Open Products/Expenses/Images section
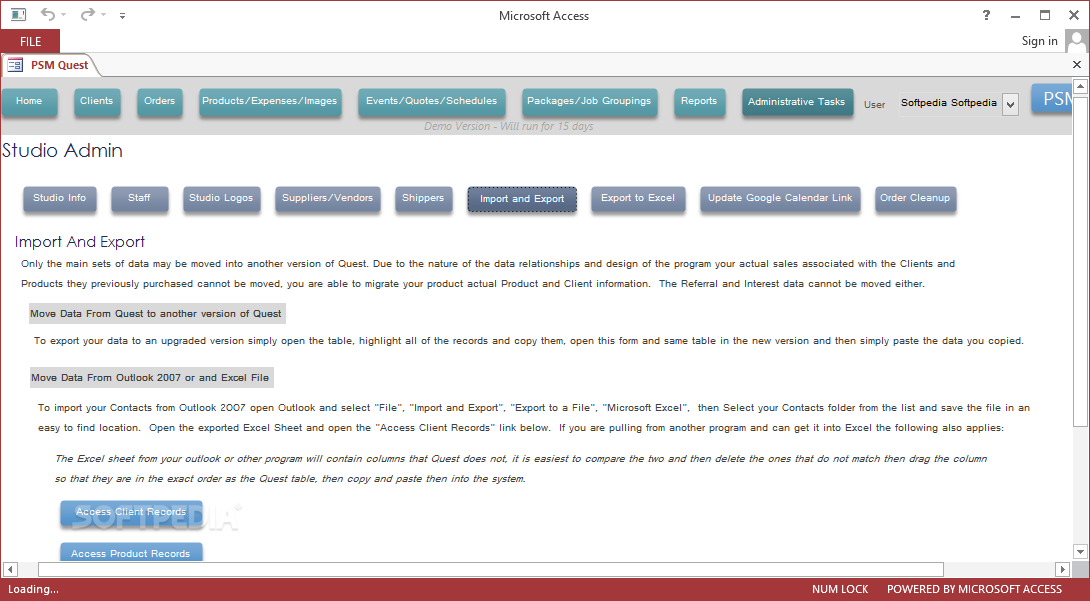Screen dimensions: 1090x601 tap(270, 101)
